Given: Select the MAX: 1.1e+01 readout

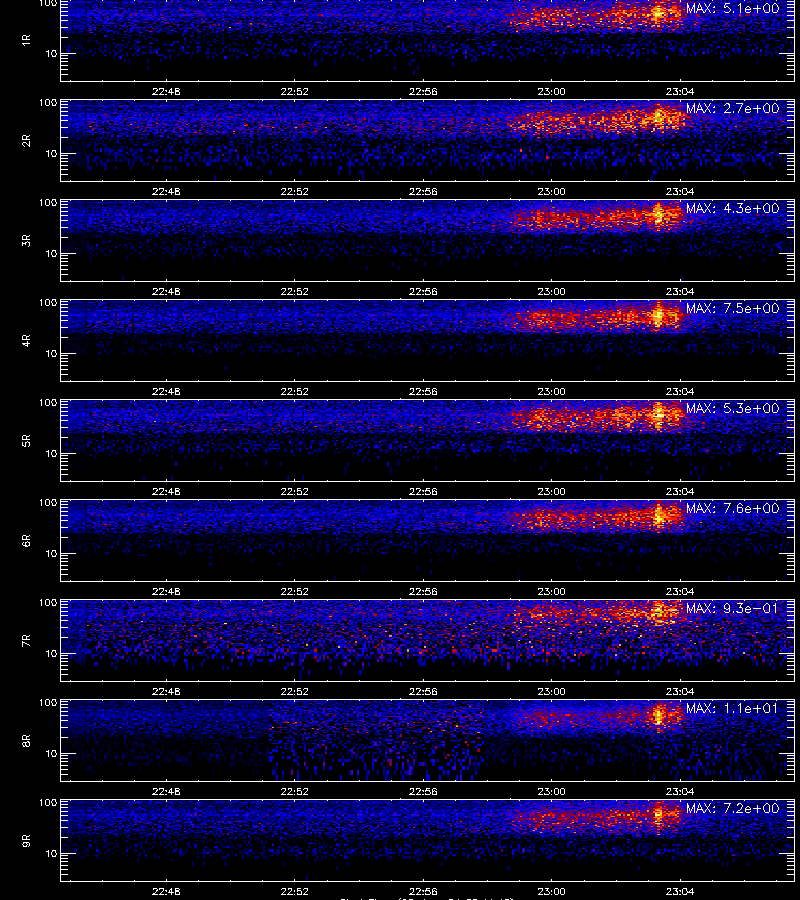Looking at the screenshot, I should tap(732, 708).
